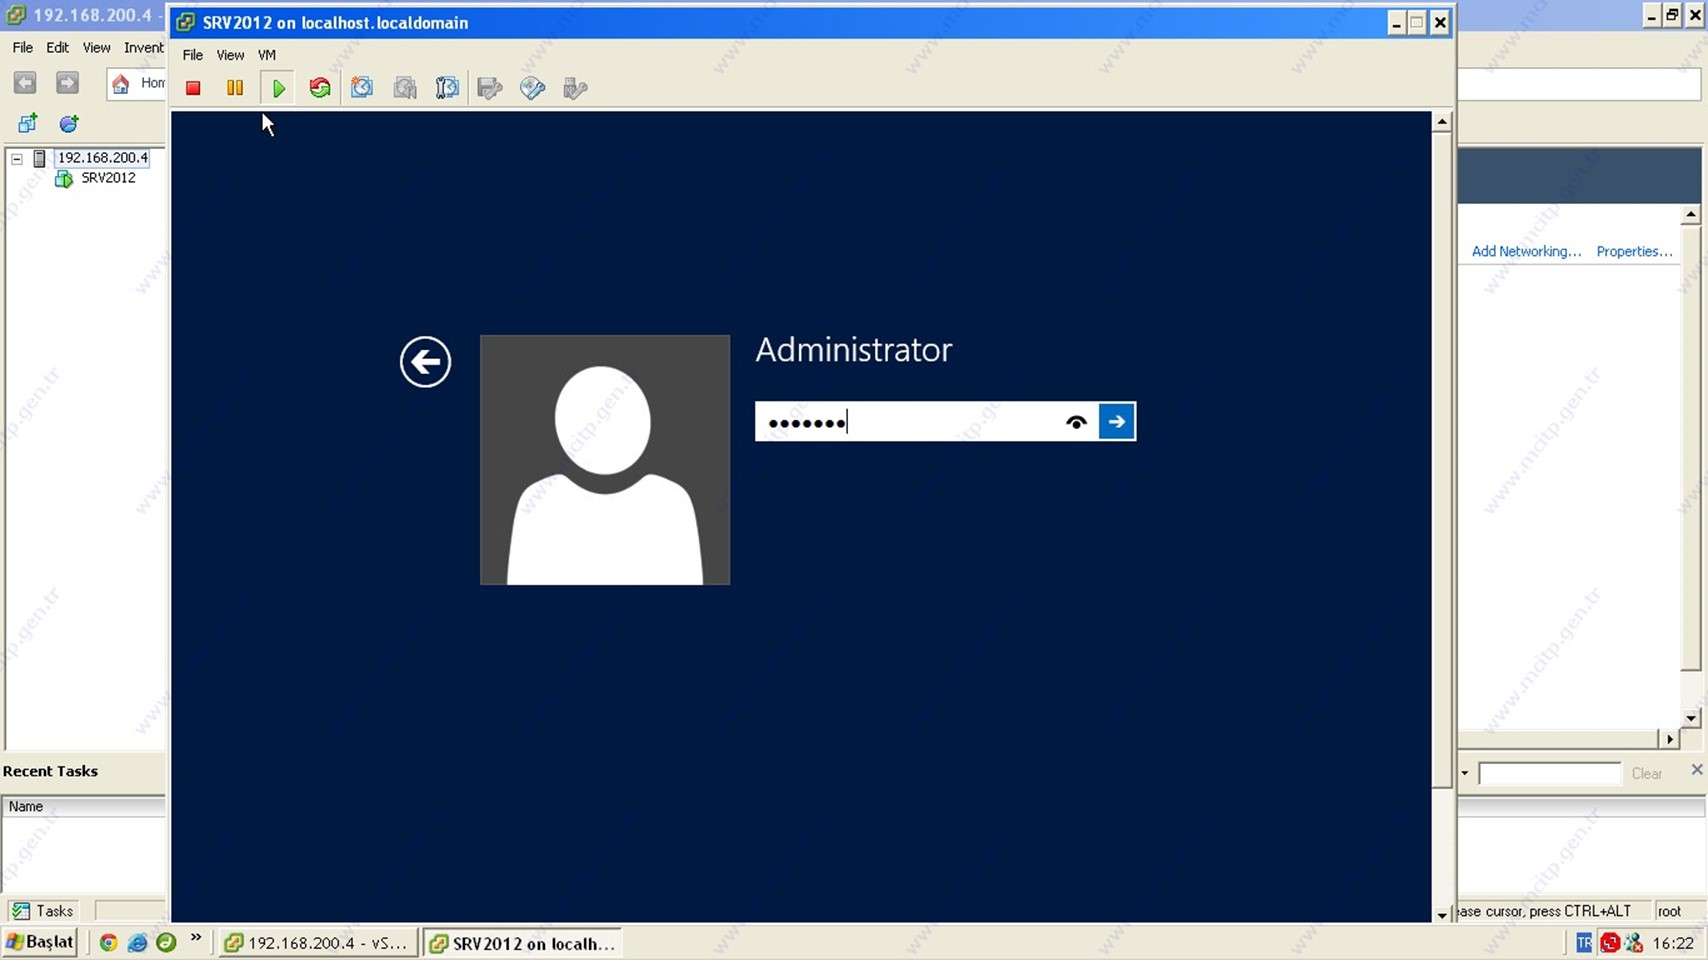
Task: Open File menu in SRV2012 console window
Action: tap(192, 55)
